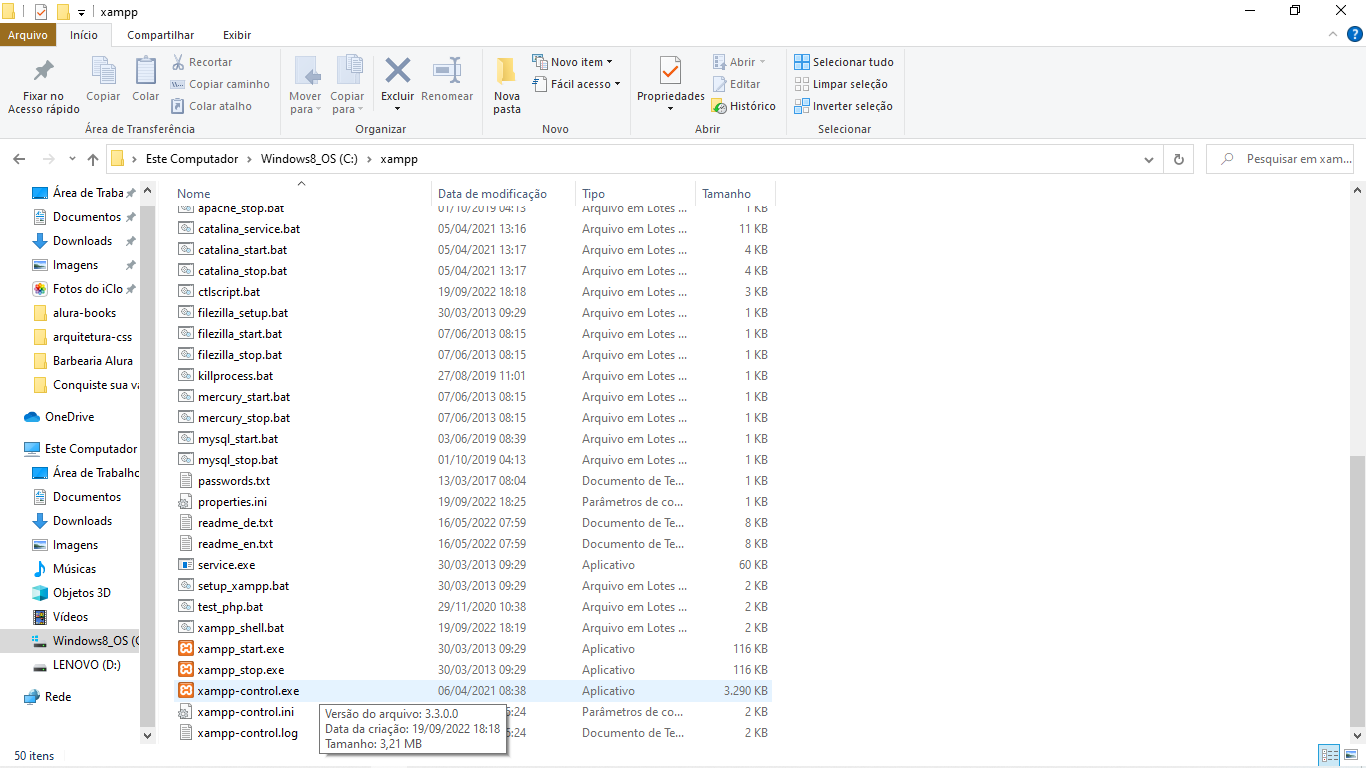Open Músicas in navigation pane
The image size is (1366, 768).
[75, 569]
